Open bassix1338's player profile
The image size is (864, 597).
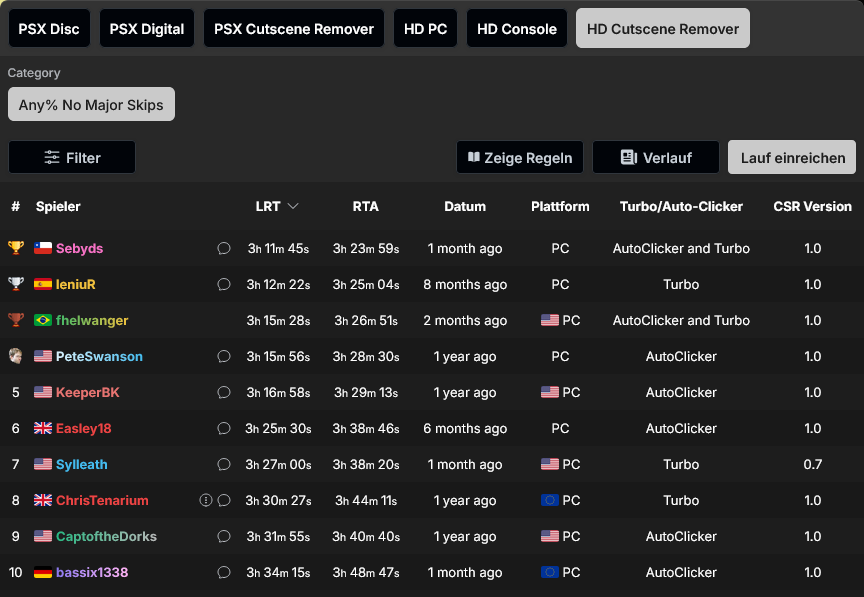point(92,572)
